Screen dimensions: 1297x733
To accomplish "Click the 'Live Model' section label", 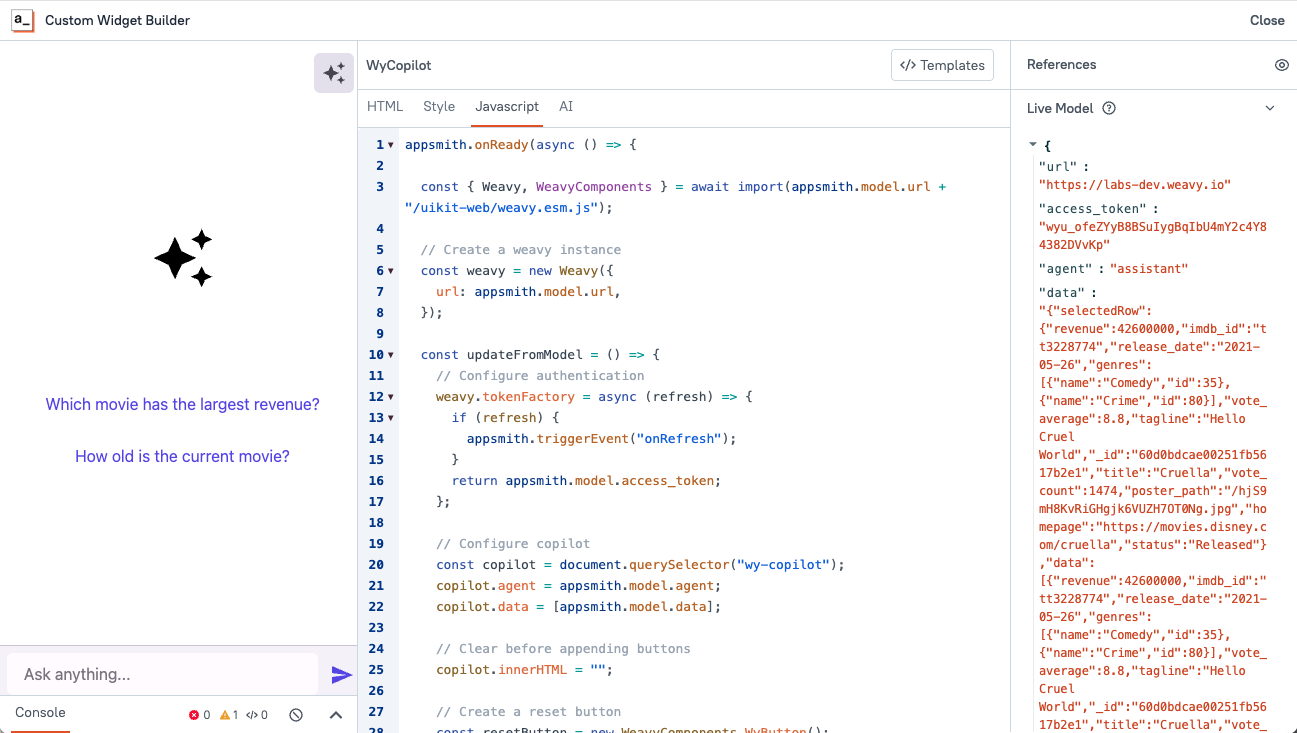I will pos(1060,108).
